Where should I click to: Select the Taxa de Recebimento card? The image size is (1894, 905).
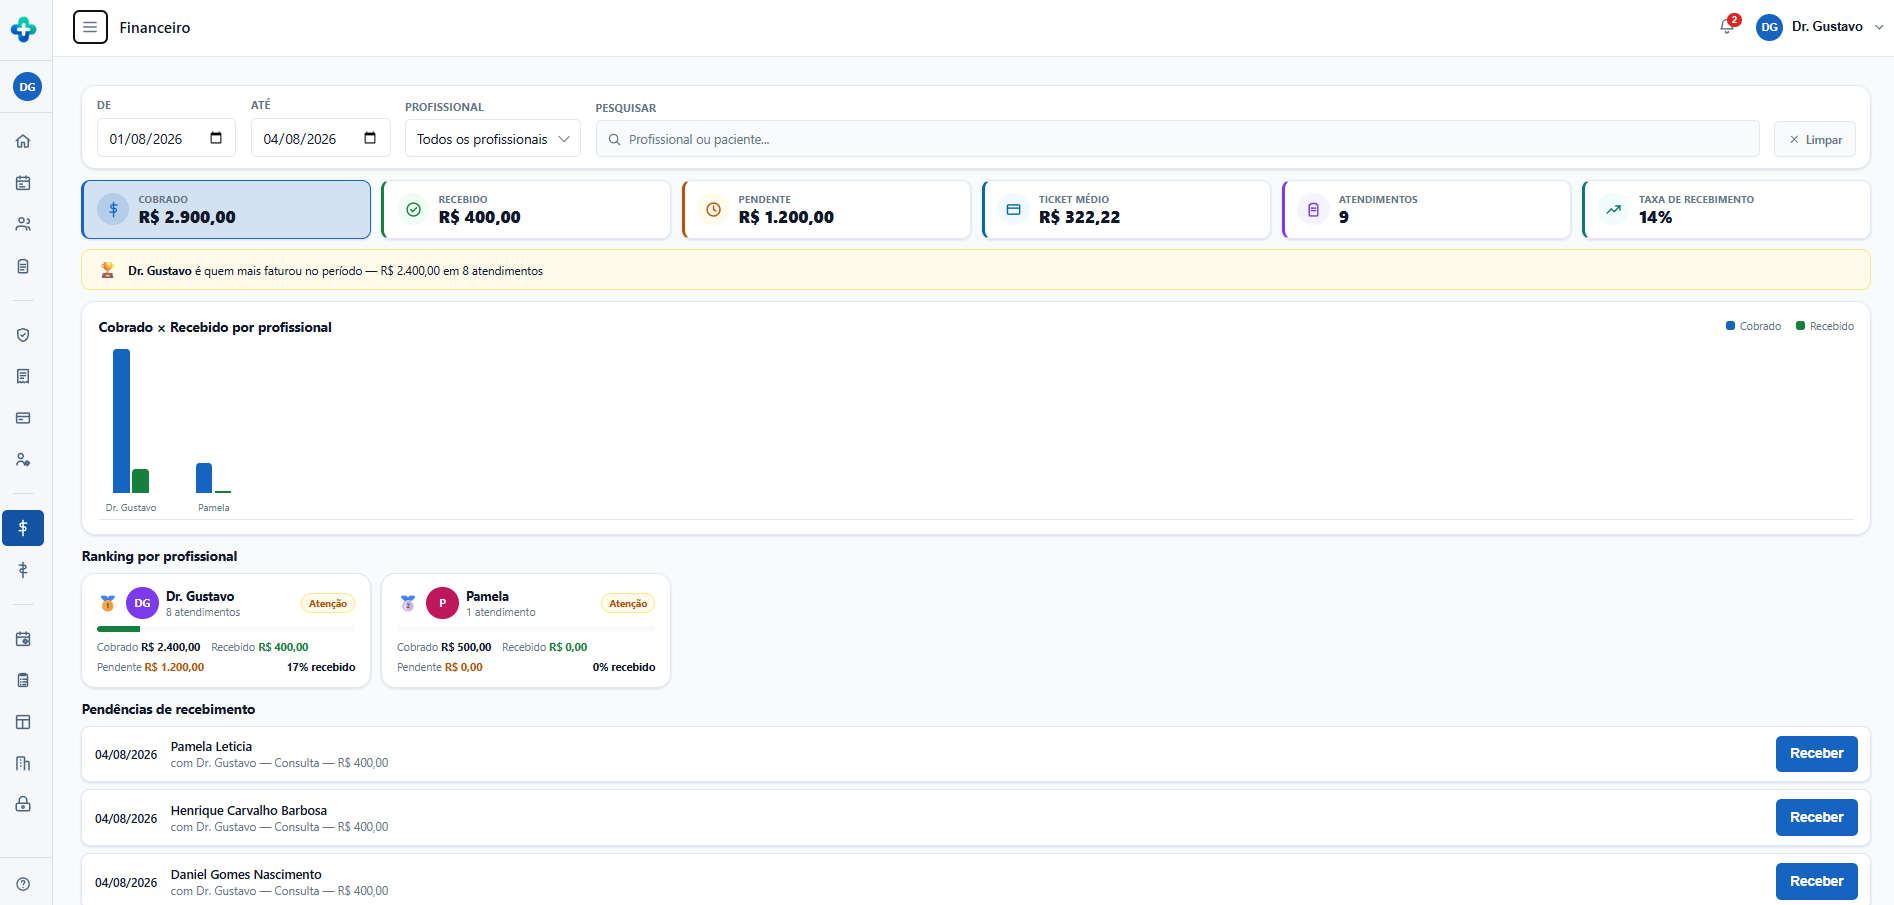coord(1726,210)
